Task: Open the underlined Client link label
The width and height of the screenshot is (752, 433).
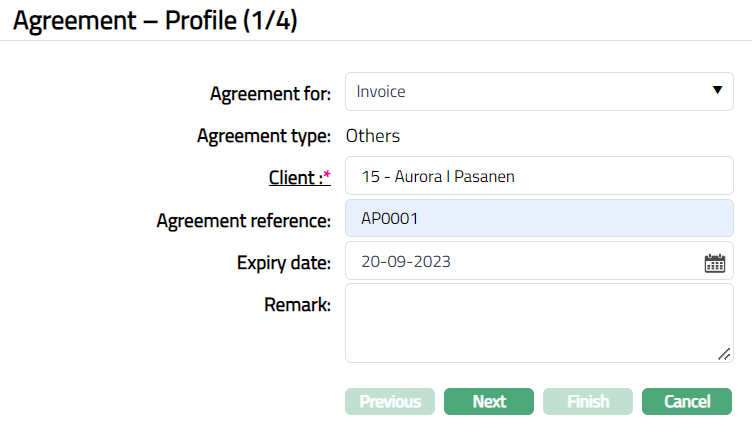Action: [x=295, y=178]
